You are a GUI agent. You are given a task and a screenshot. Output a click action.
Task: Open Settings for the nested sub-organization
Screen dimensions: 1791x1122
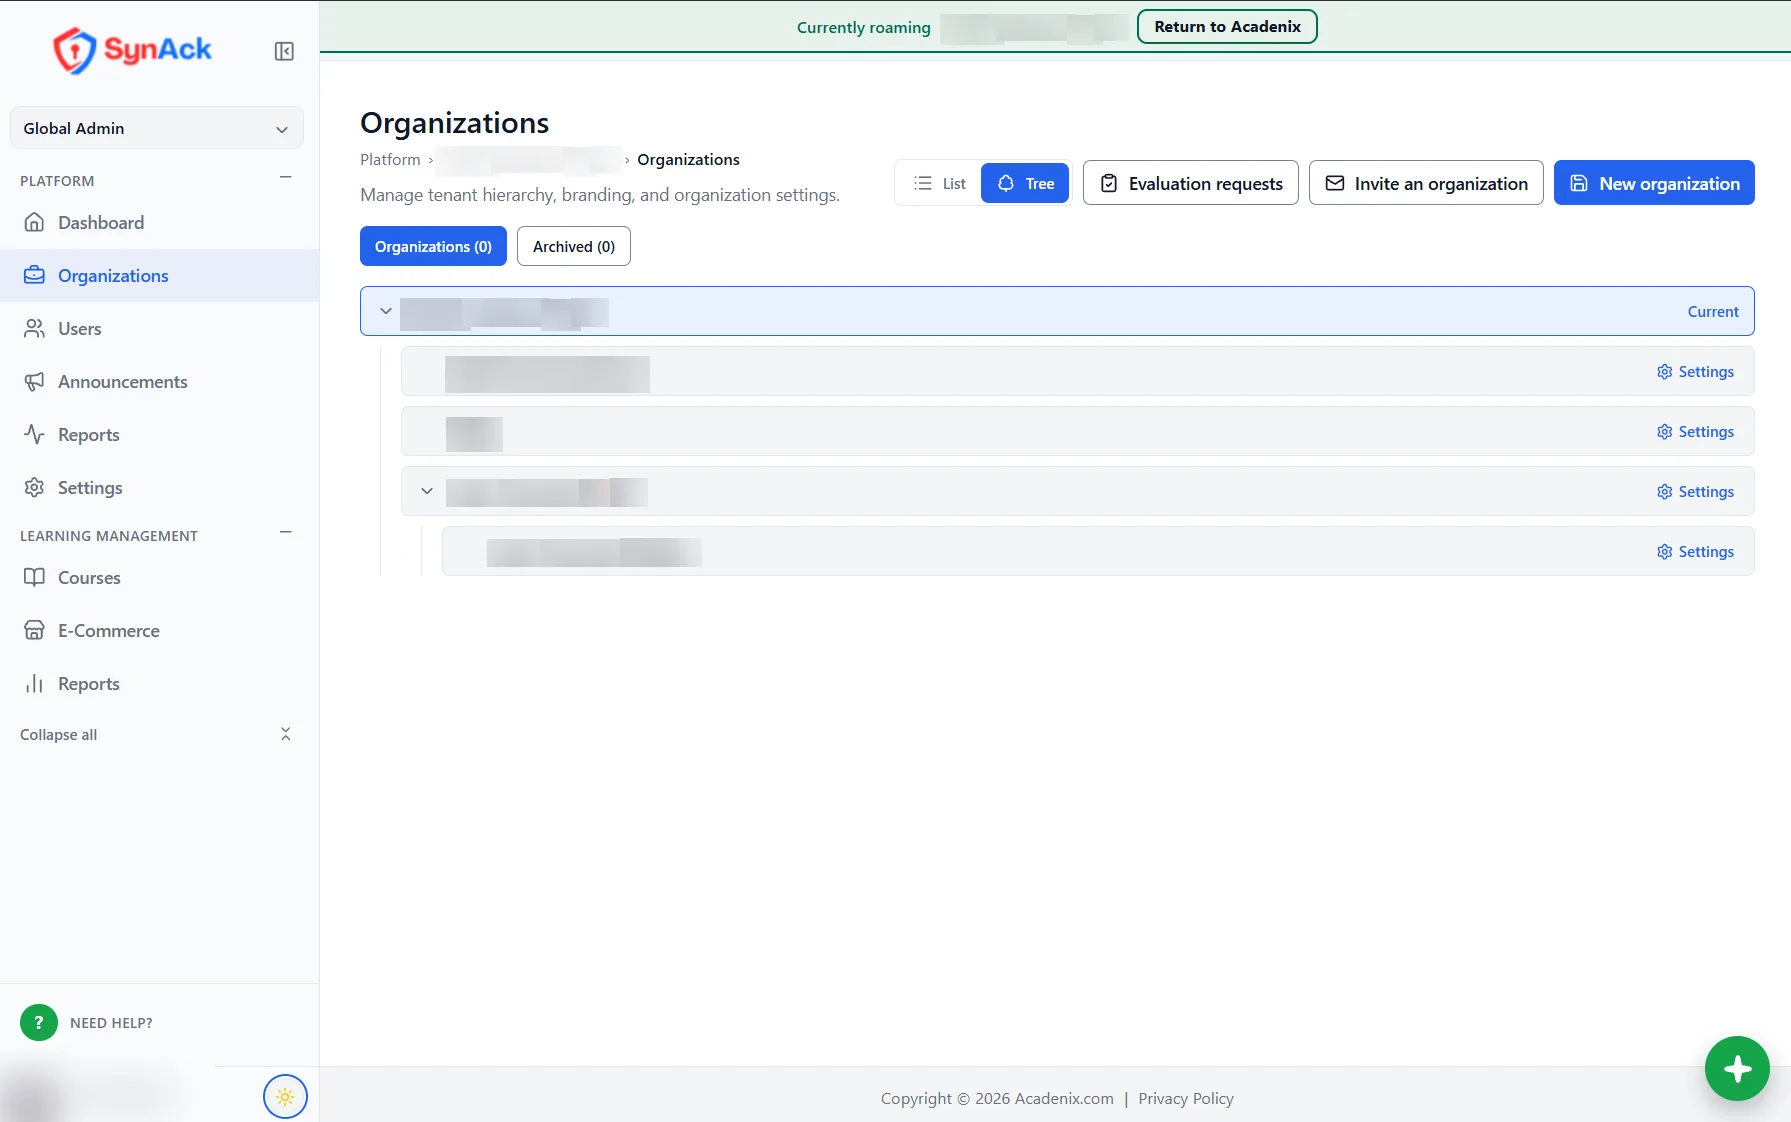(1695, 551)
